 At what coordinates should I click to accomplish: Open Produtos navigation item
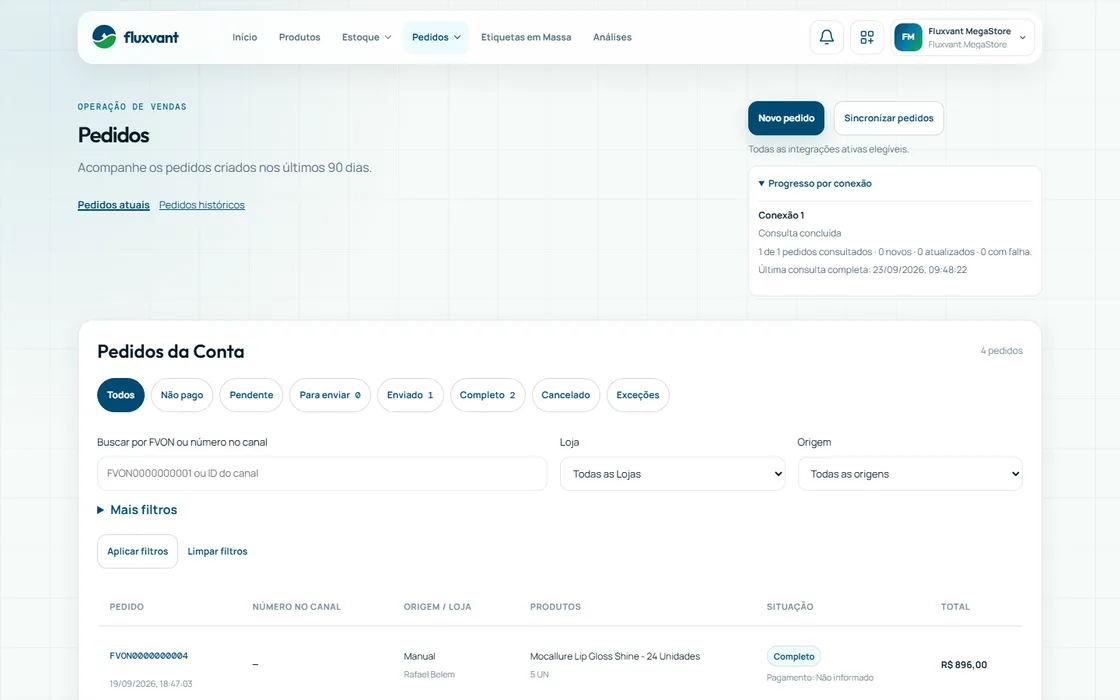pyautogui.click(x=299, y=37)
